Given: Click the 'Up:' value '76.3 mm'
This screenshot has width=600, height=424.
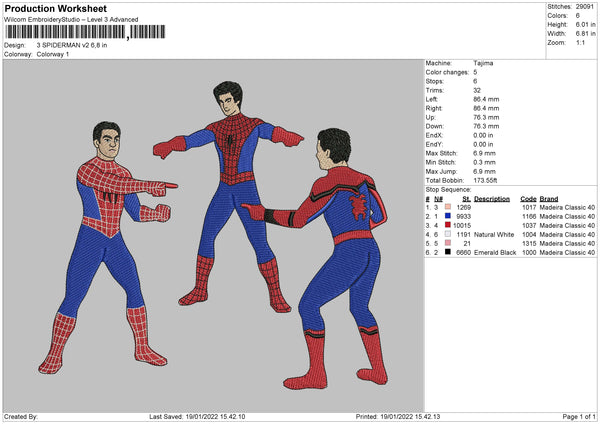Looking at the screenshot, I should click(486, 117).
